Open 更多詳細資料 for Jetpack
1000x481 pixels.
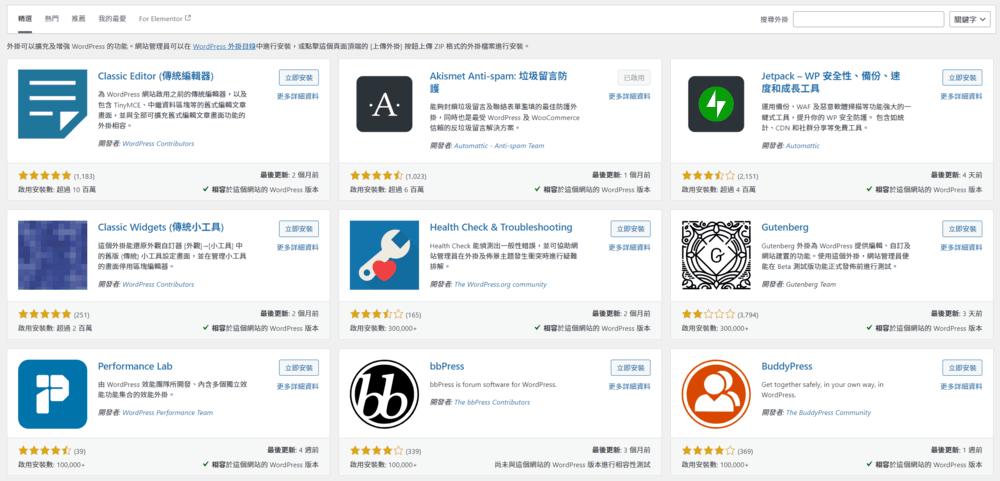[x=961, y=96]
